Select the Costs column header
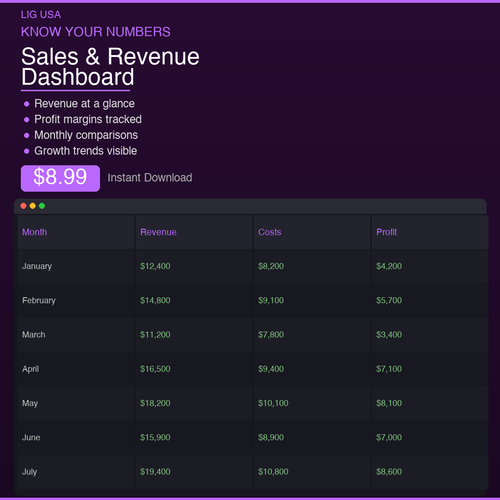 point(270,232)
